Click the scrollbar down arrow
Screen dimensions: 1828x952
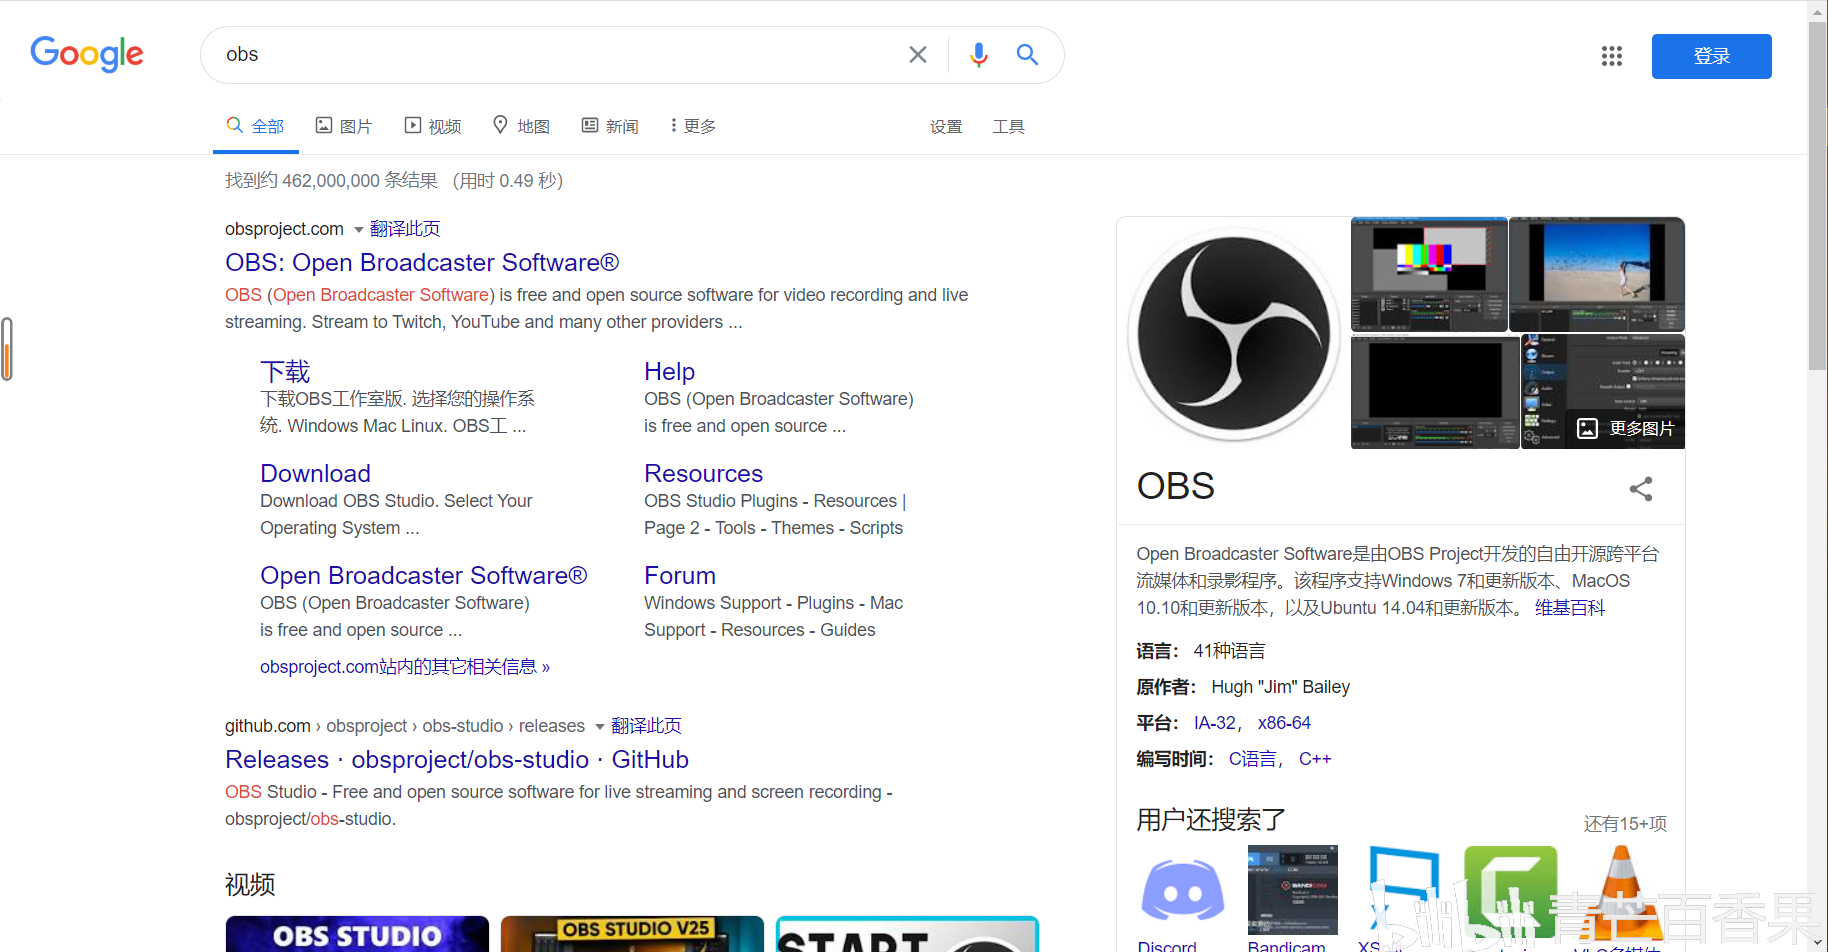coord(1818,942)
